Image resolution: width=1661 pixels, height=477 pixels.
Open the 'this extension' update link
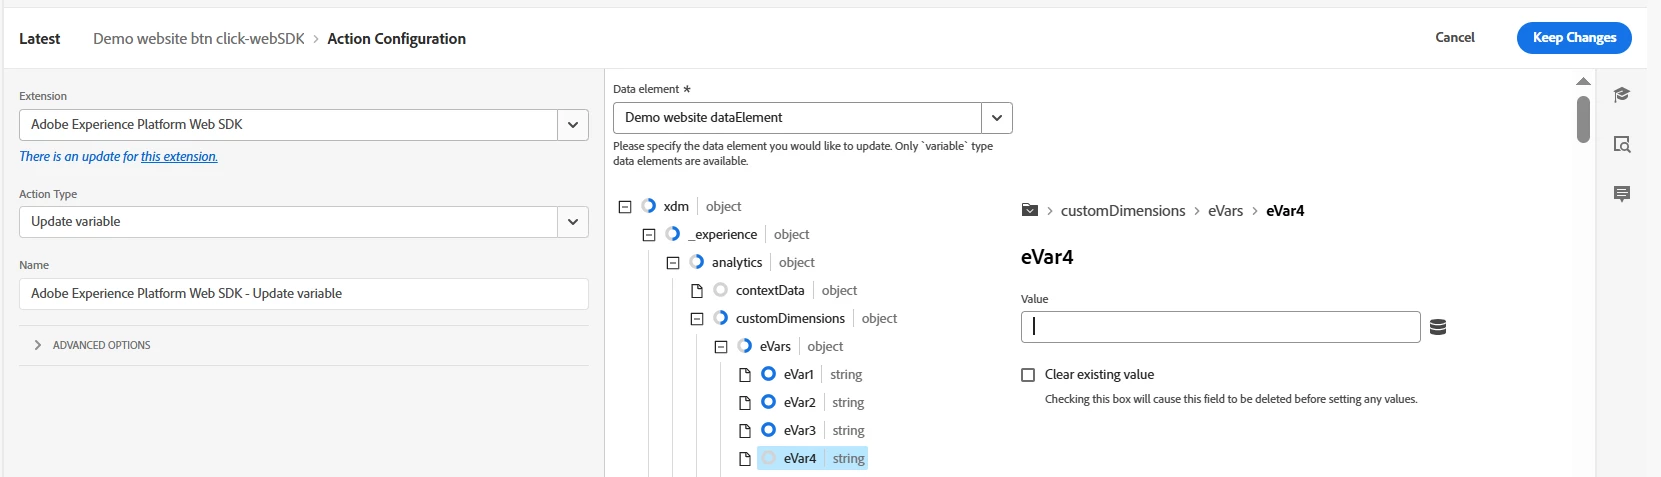pos(179,156)
